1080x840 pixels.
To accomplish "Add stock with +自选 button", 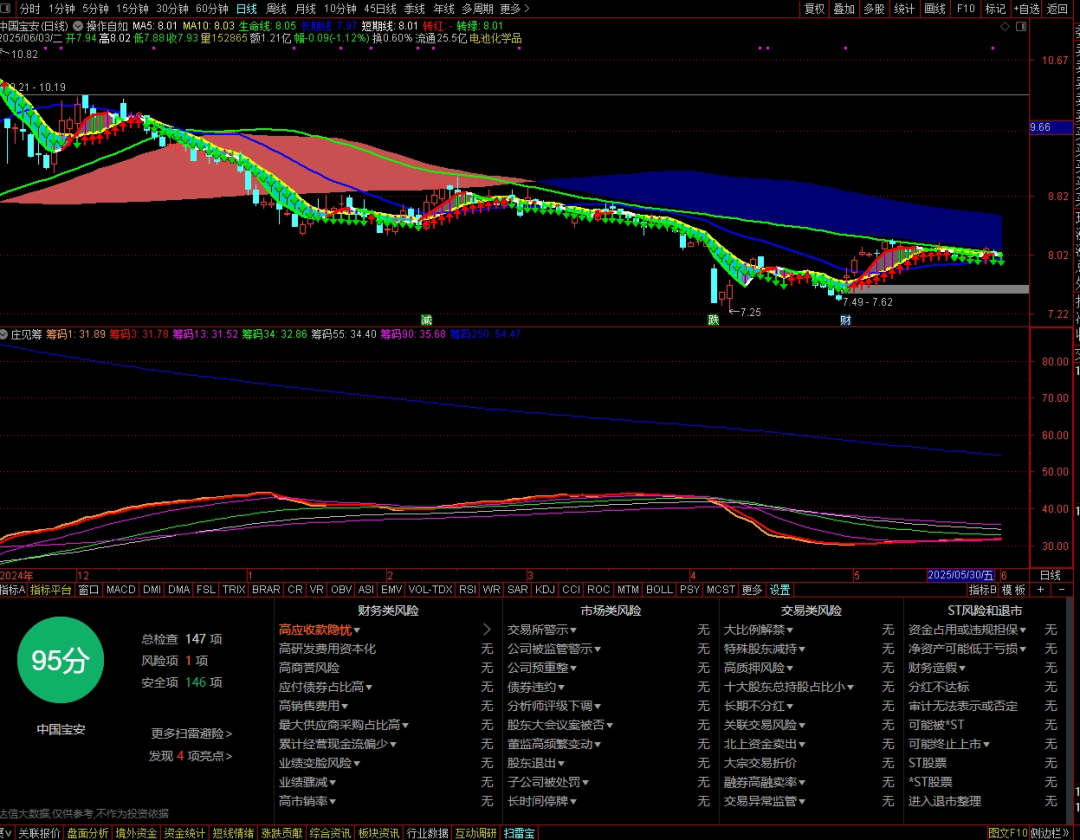I will [x=1026, y=8].
